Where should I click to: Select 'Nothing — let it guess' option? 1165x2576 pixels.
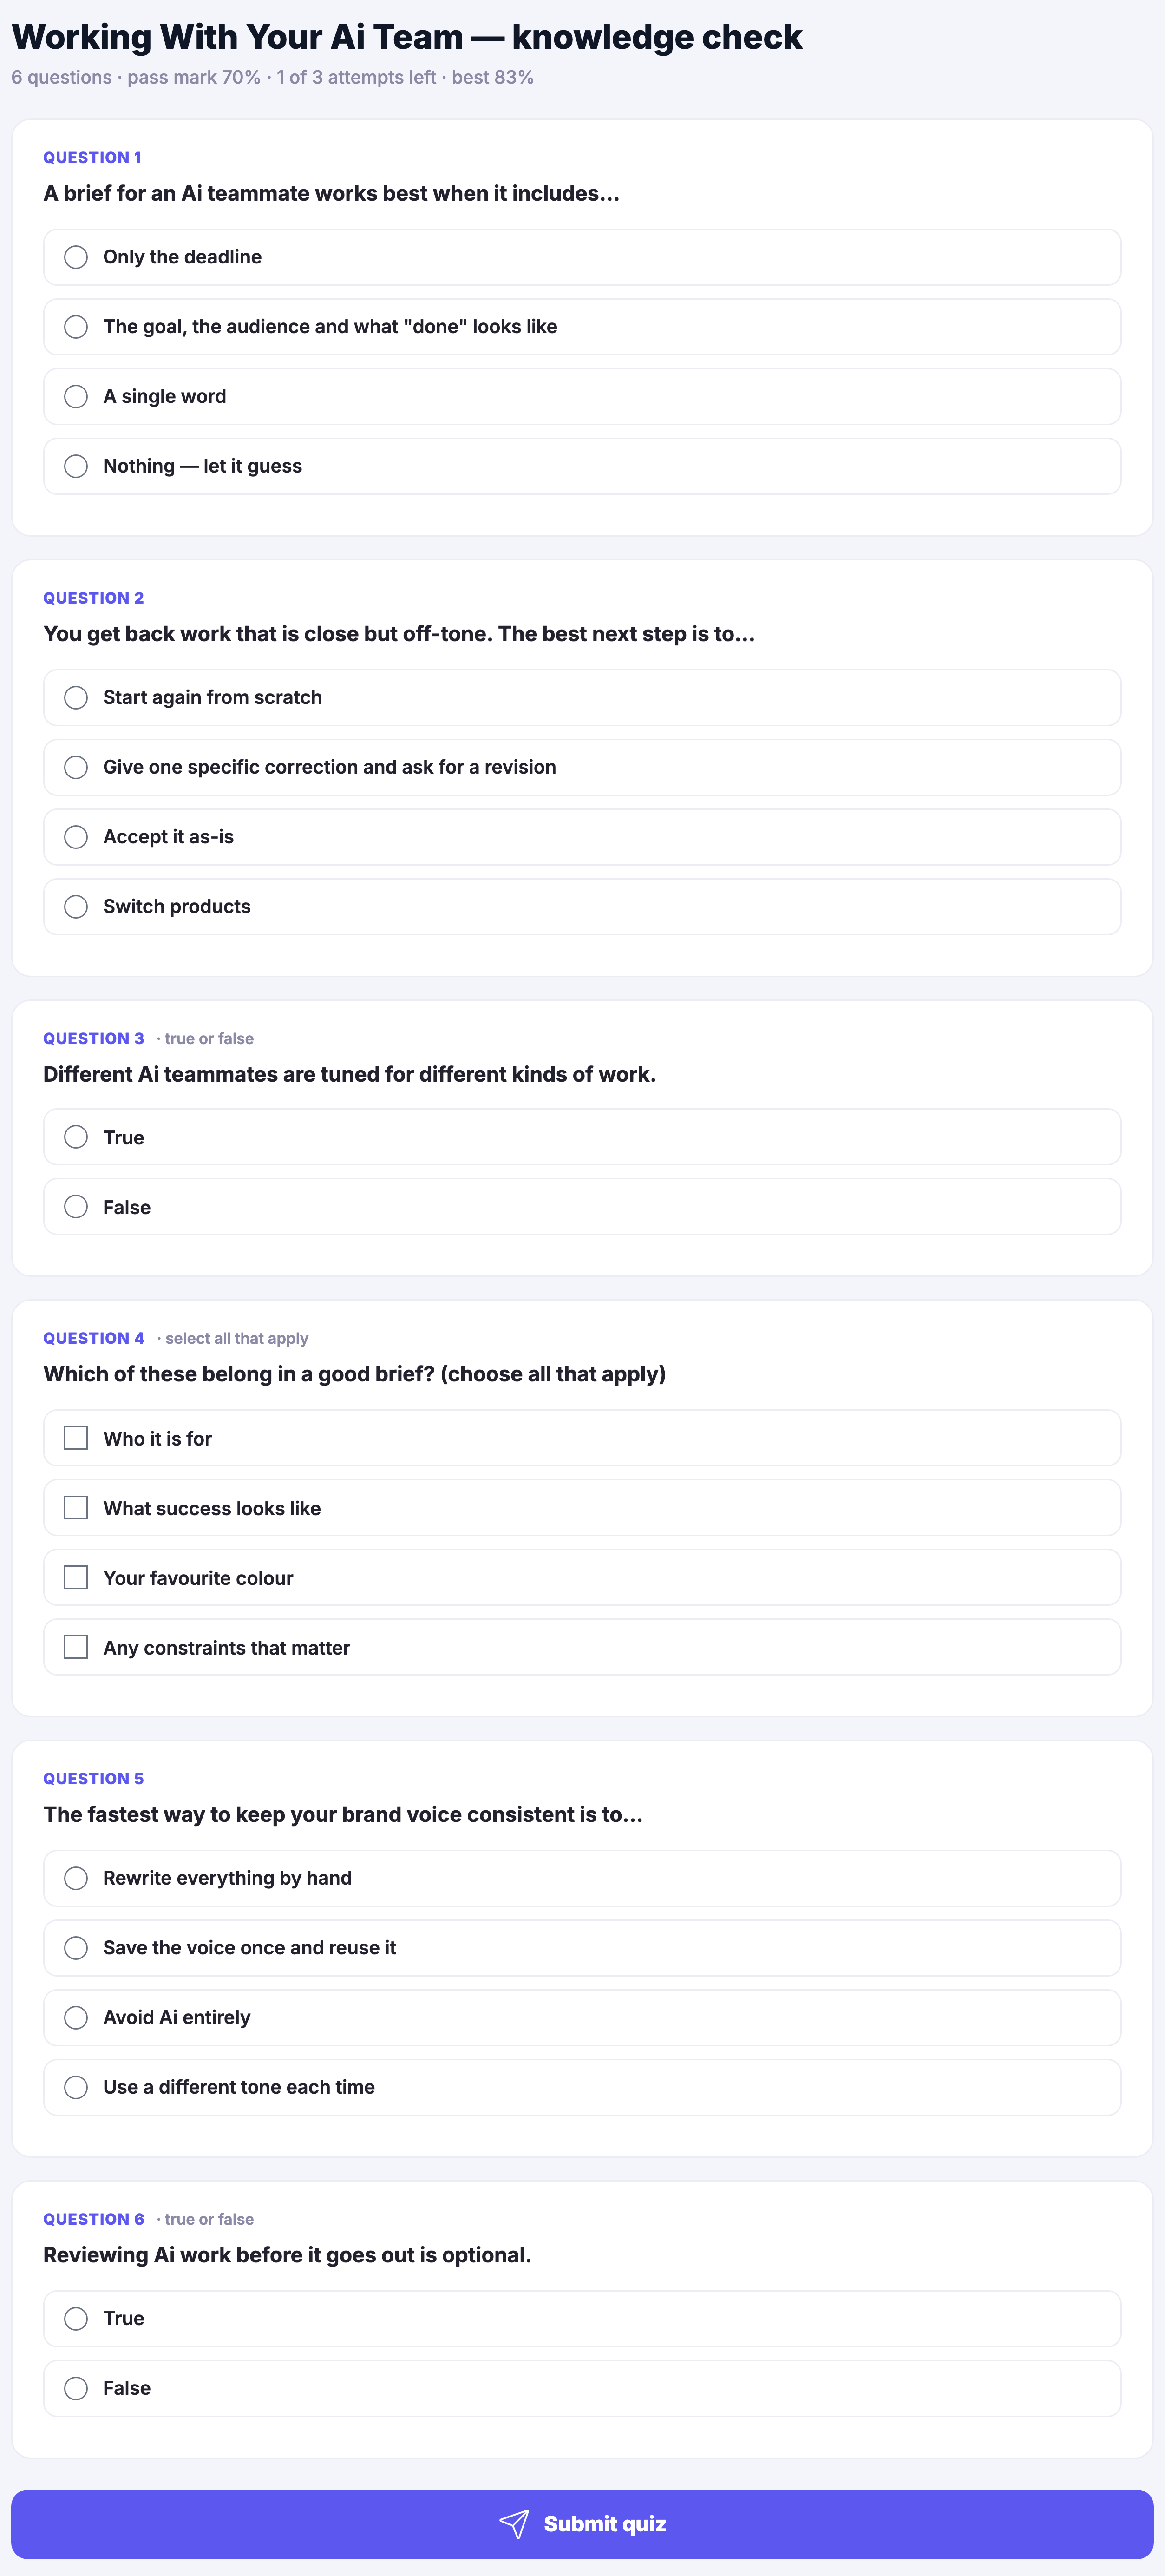pos(582,466)
